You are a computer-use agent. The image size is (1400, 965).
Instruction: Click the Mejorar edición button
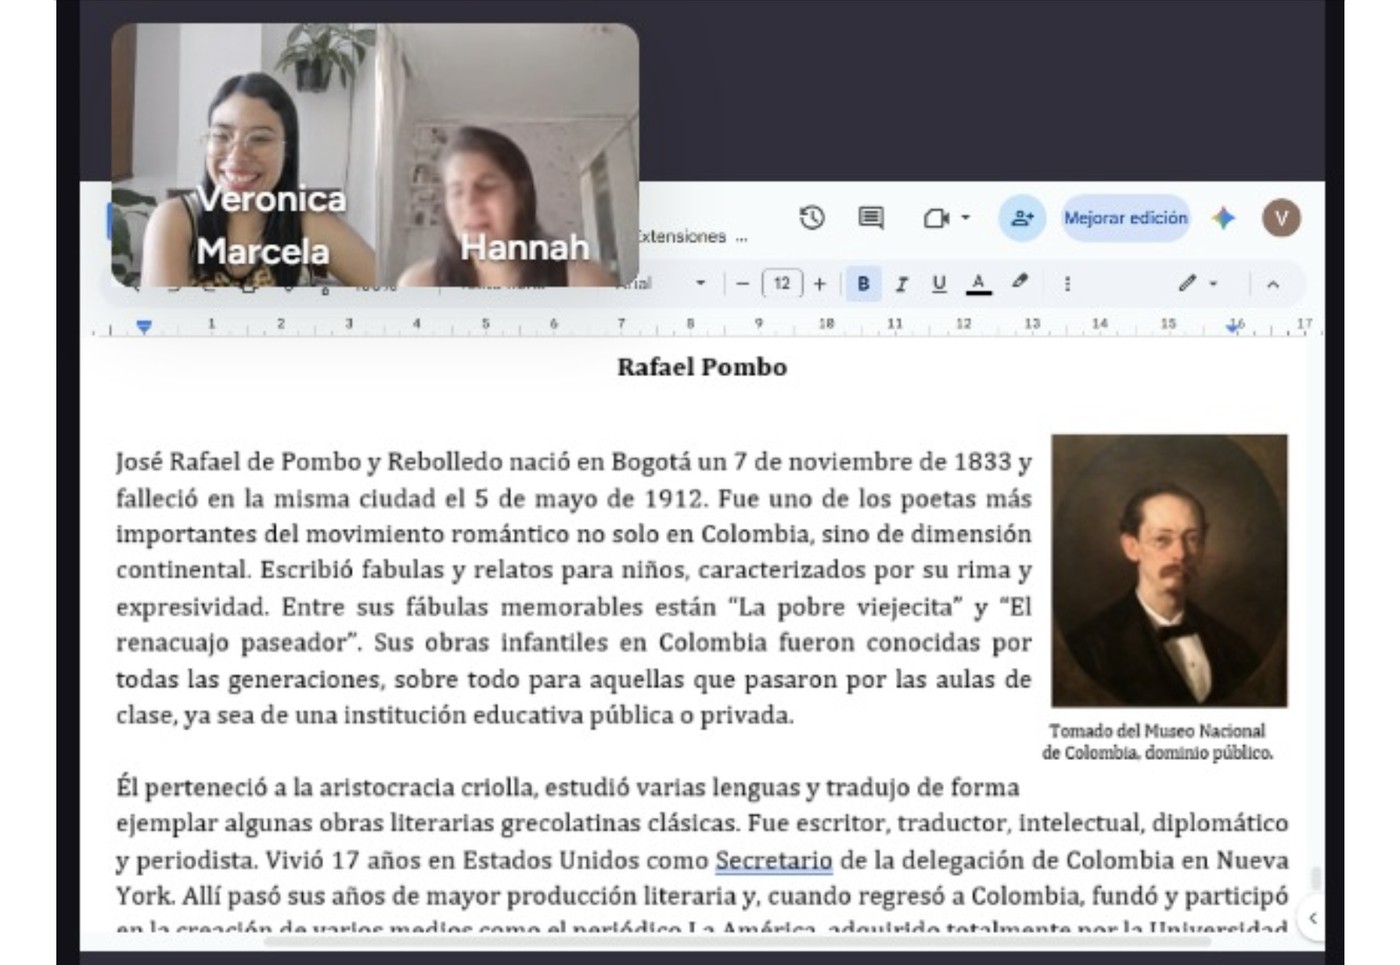pyautogui.click(x=1126, y=218)
